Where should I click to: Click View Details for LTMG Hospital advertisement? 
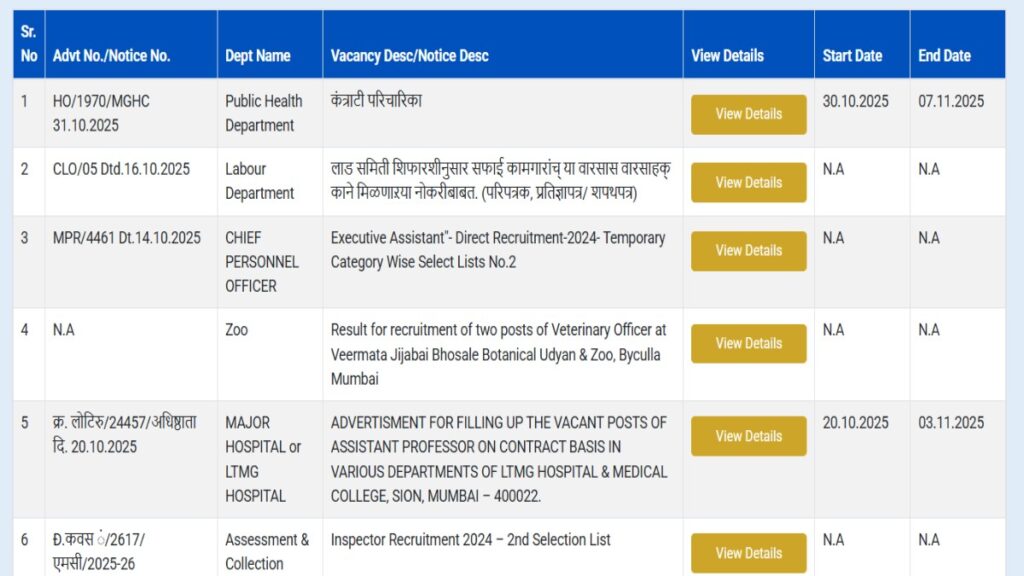[748, 436]
